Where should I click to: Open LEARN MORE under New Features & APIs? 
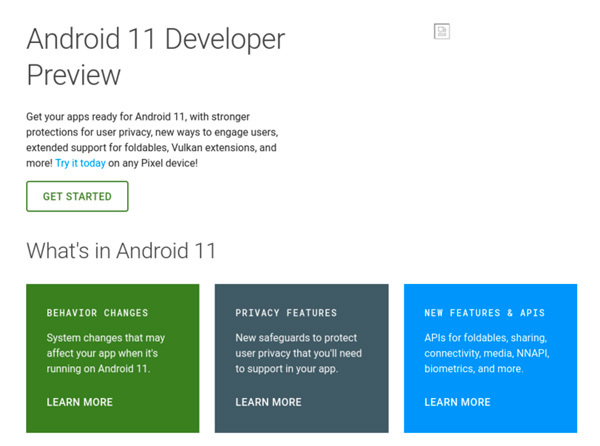pos(457,402)
